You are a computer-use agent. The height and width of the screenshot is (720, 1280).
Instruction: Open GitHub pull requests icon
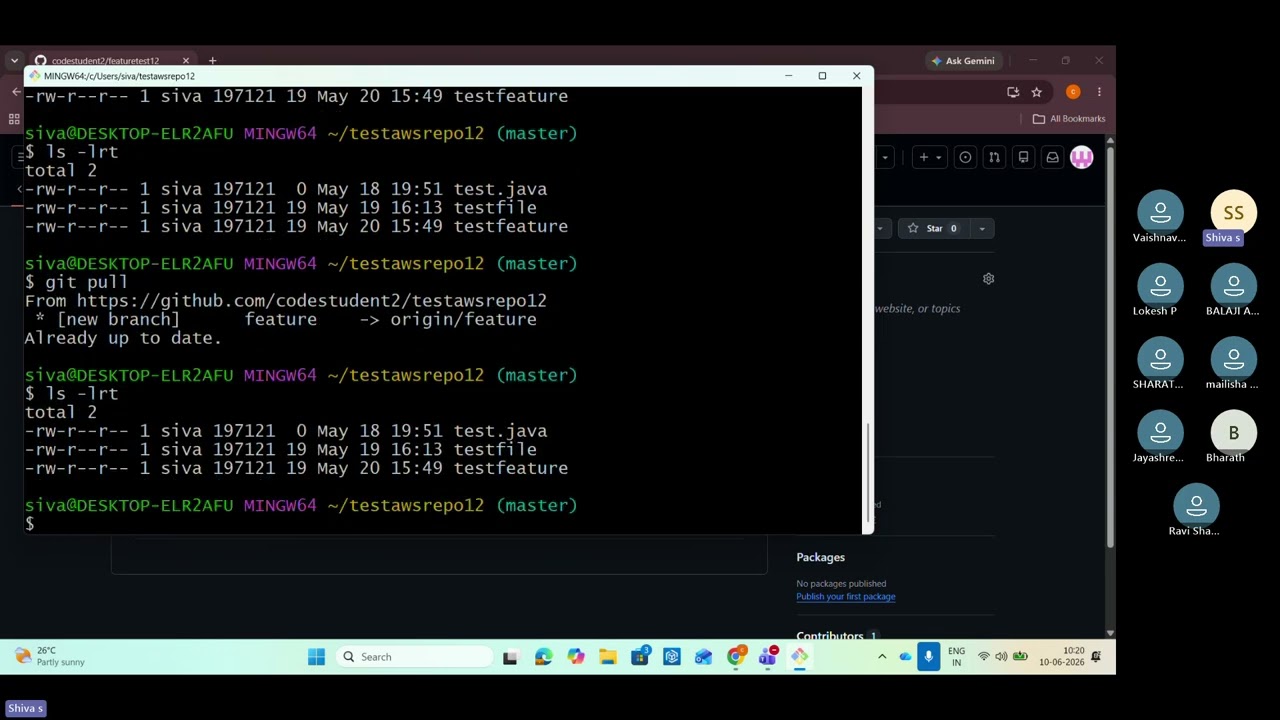click(x=994, y=157)
